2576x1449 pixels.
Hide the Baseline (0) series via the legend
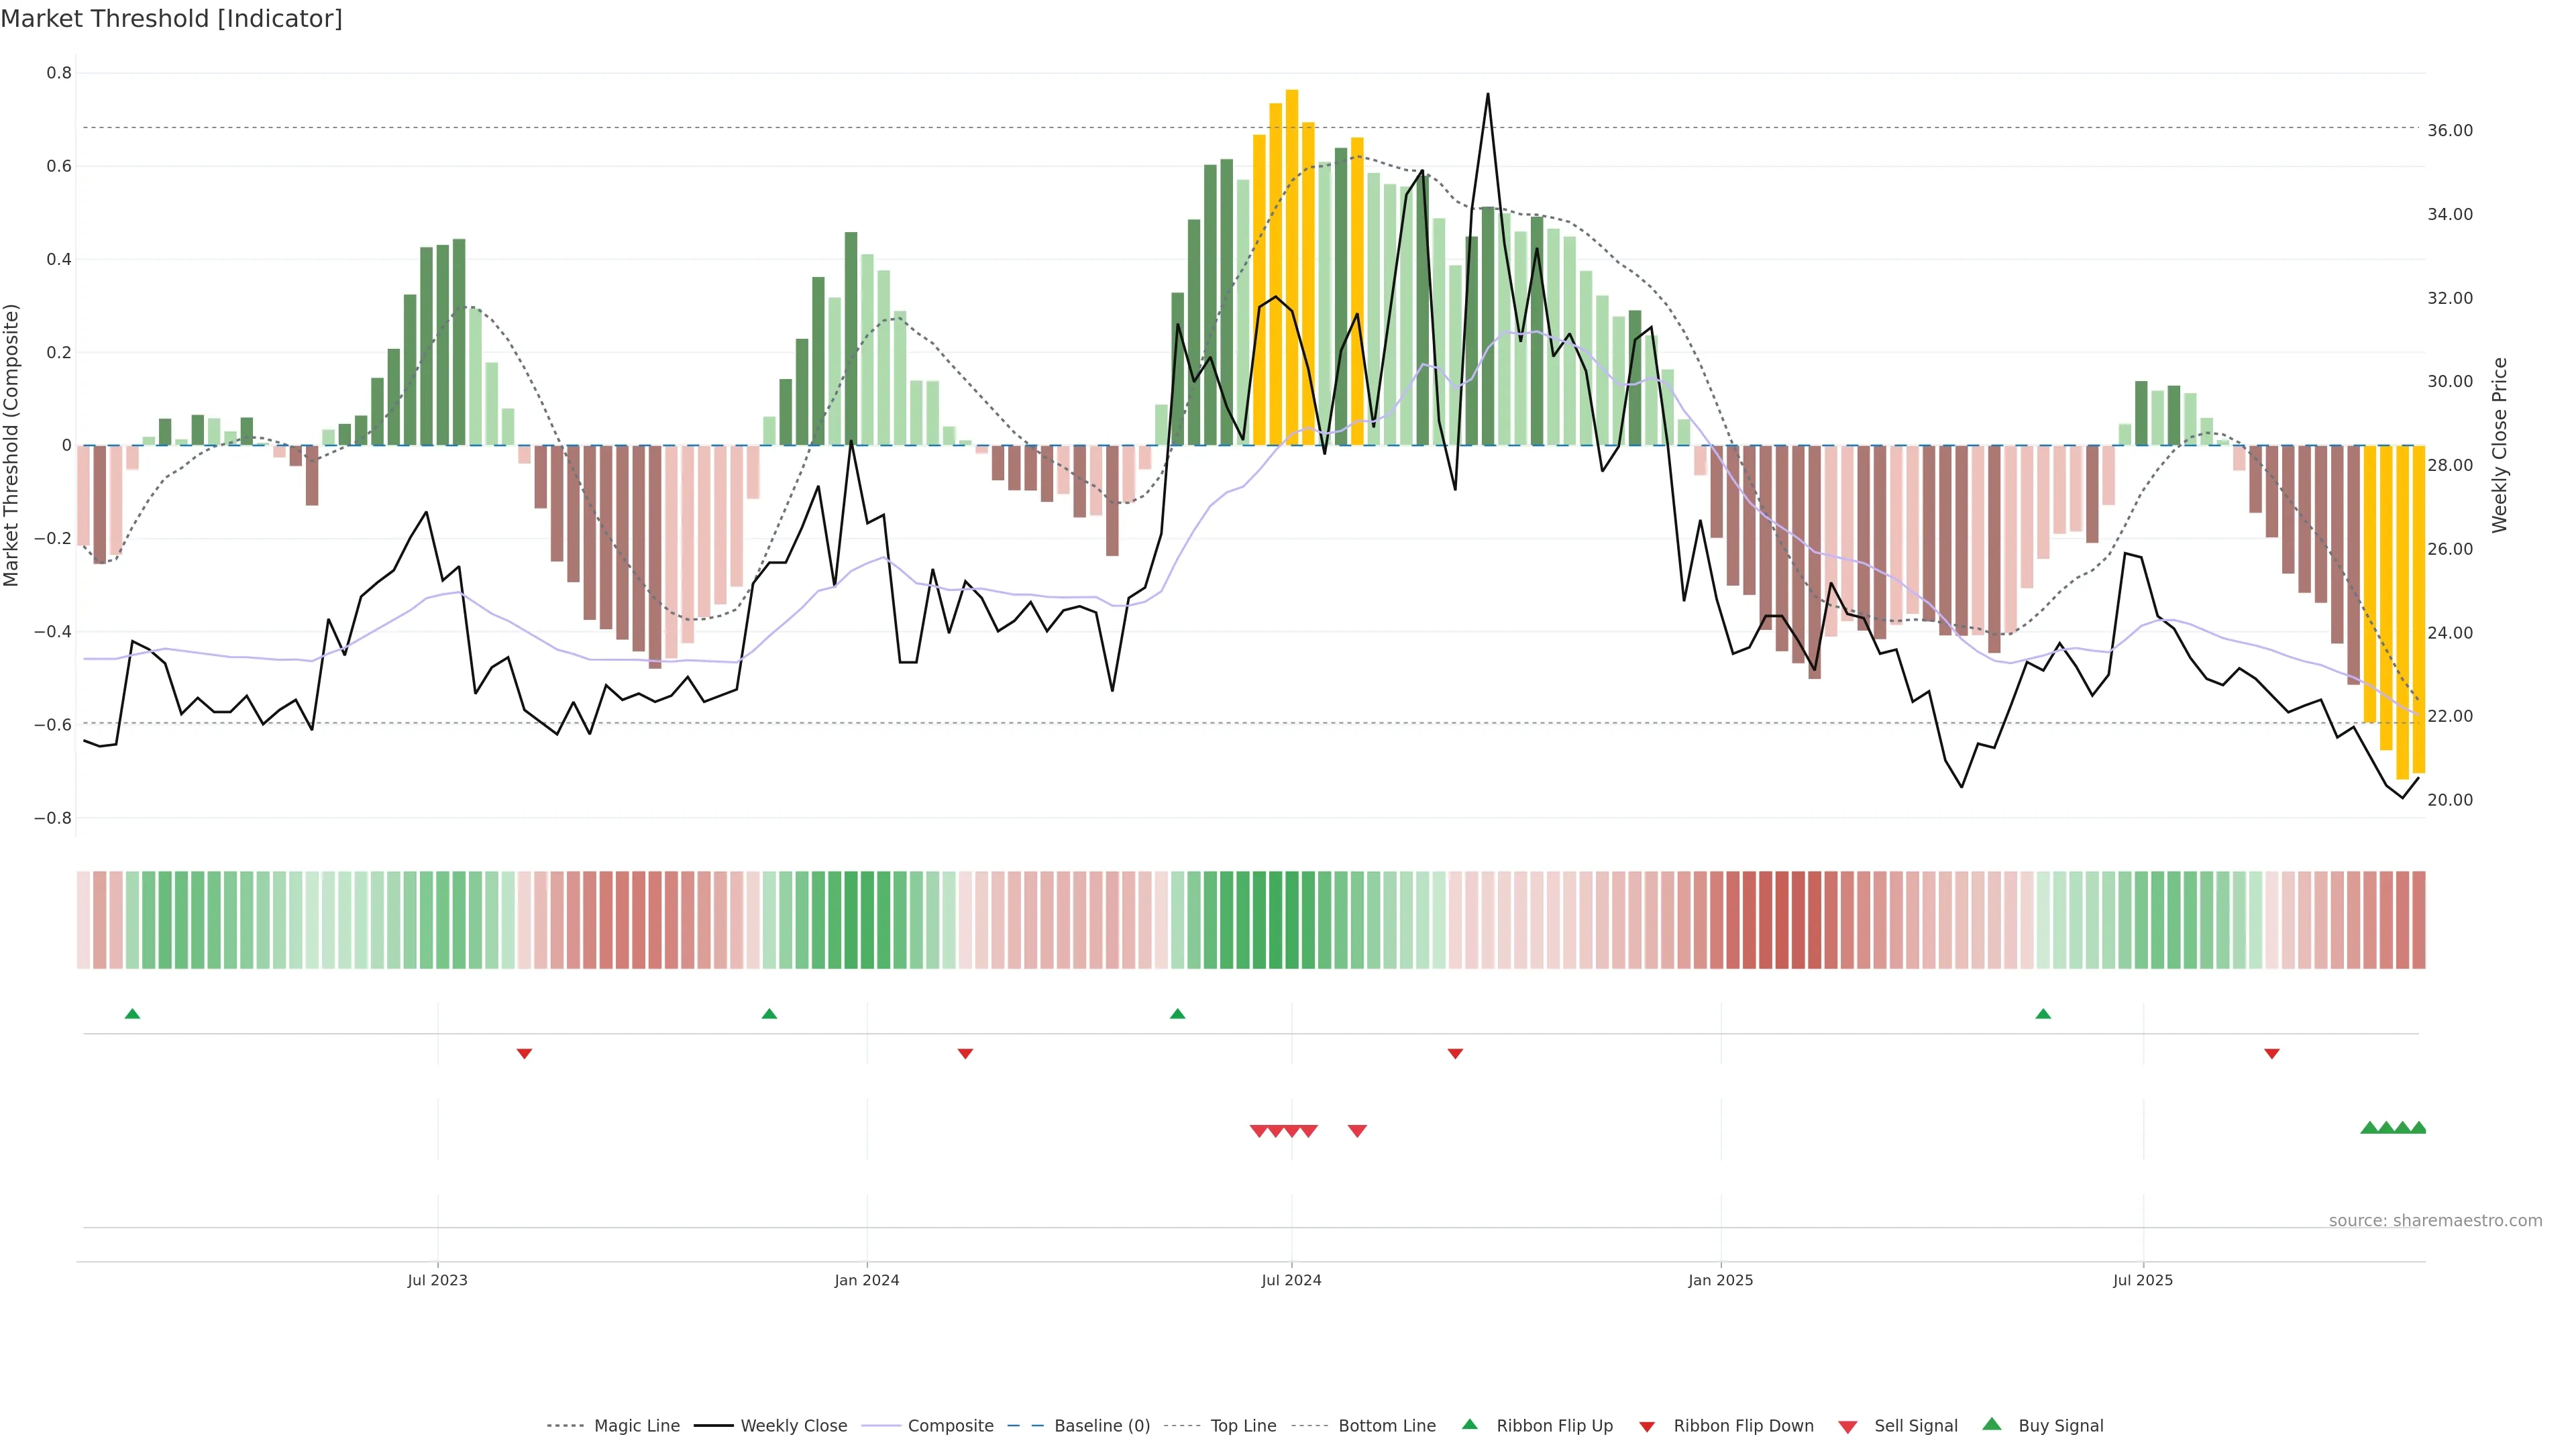coord(1102,1426)
